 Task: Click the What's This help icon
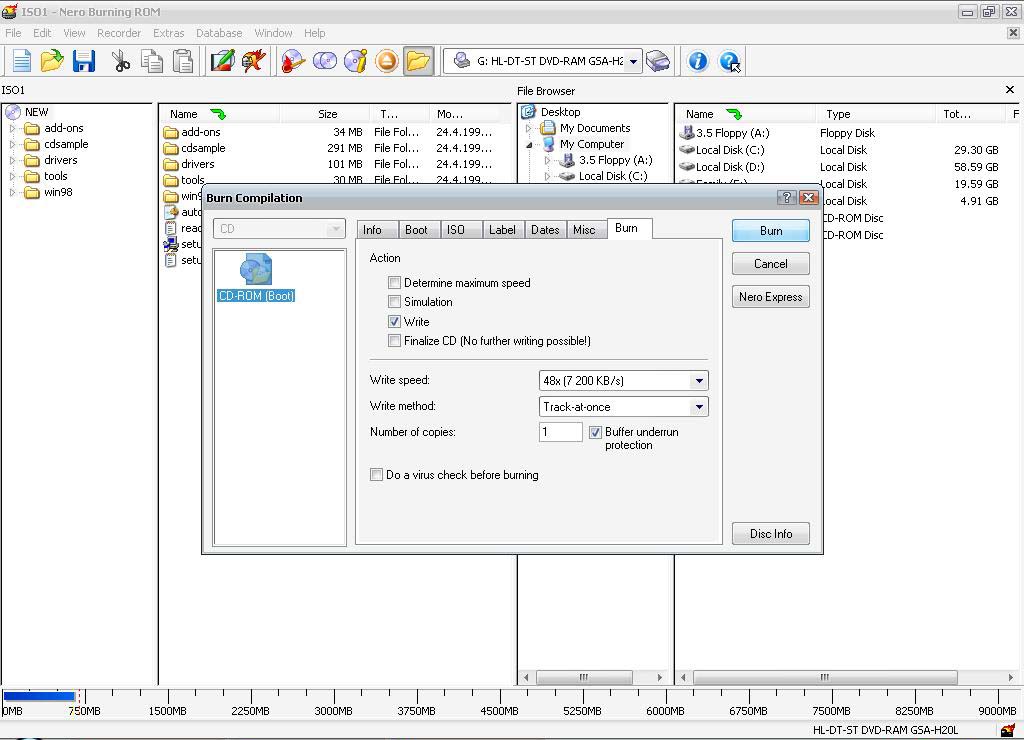[x=729, y=61]
